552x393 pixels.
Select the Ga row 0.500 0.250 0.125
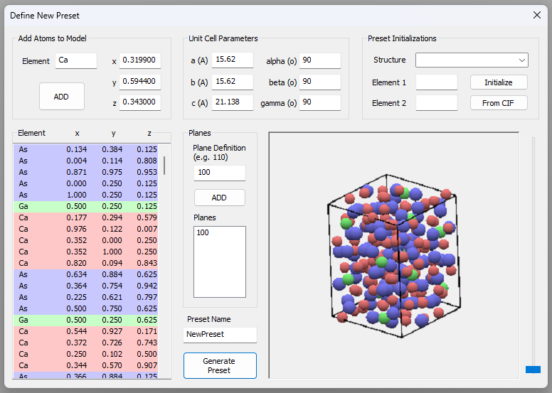click(x=86, y=206)
